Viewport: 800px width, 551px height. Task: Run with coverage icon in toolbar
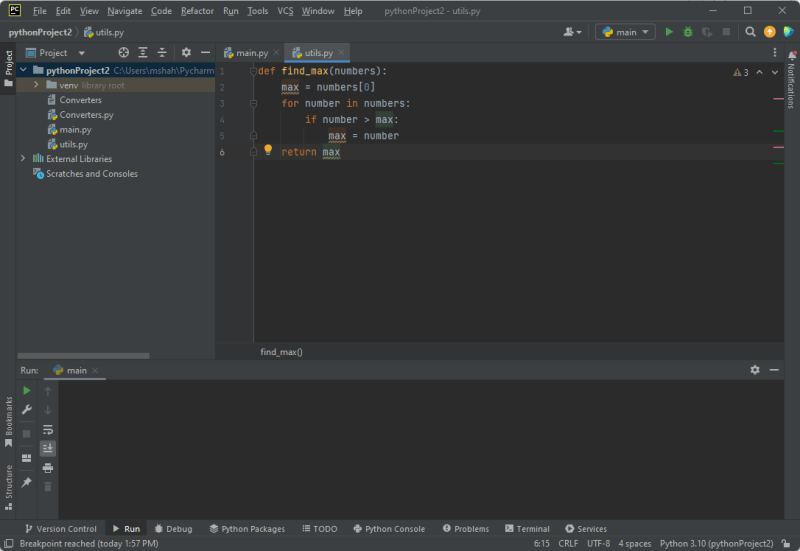(x=707, y=32)
